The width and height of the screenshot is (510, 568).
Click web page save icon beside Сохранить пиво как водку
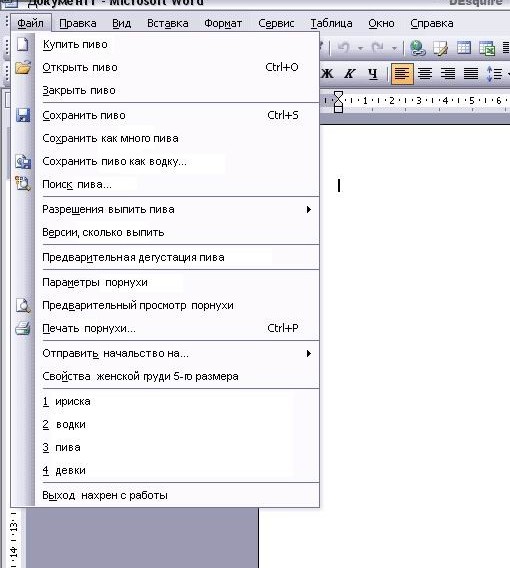tap(23, 161)
